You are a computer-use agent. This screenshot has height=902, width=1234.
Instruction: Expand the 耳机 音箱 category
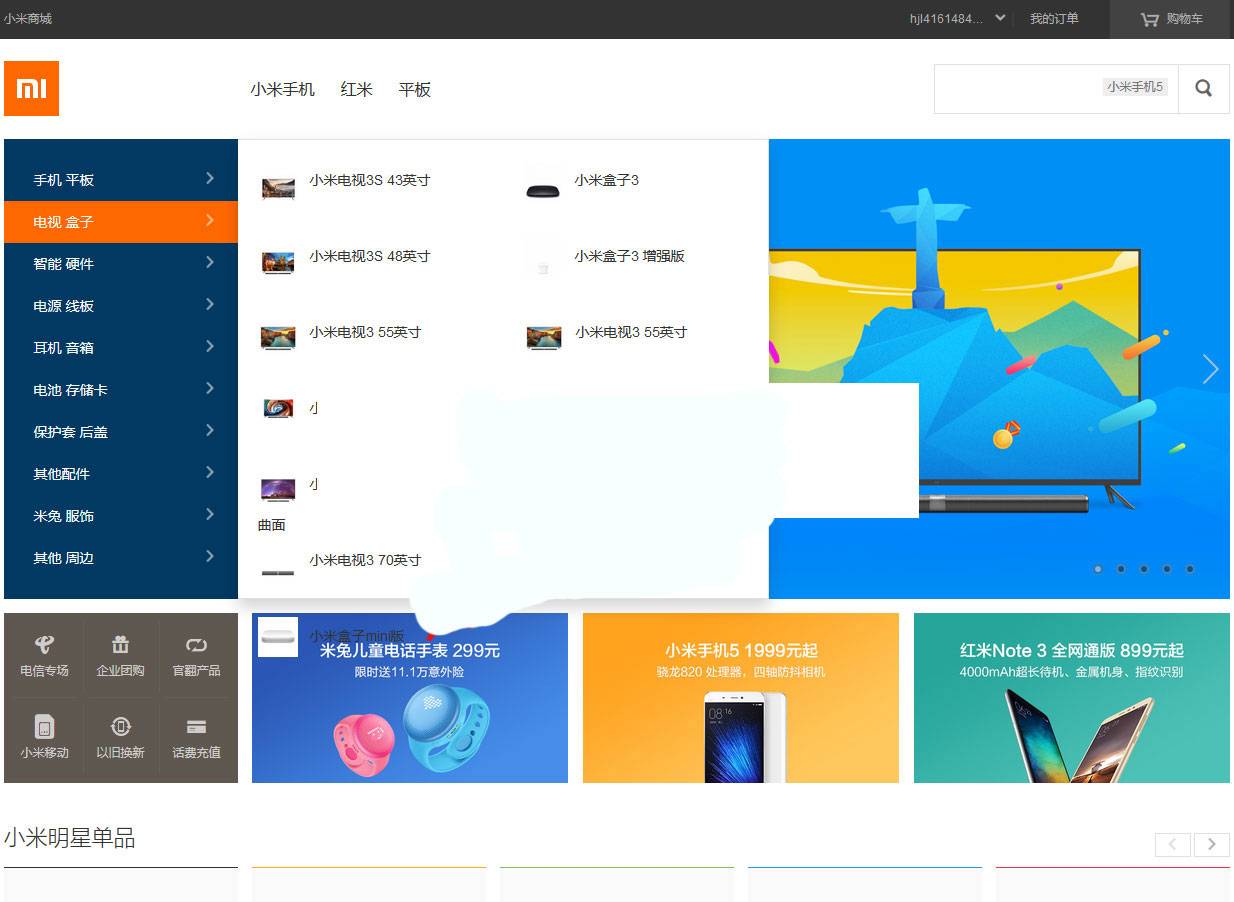(120, 348)
